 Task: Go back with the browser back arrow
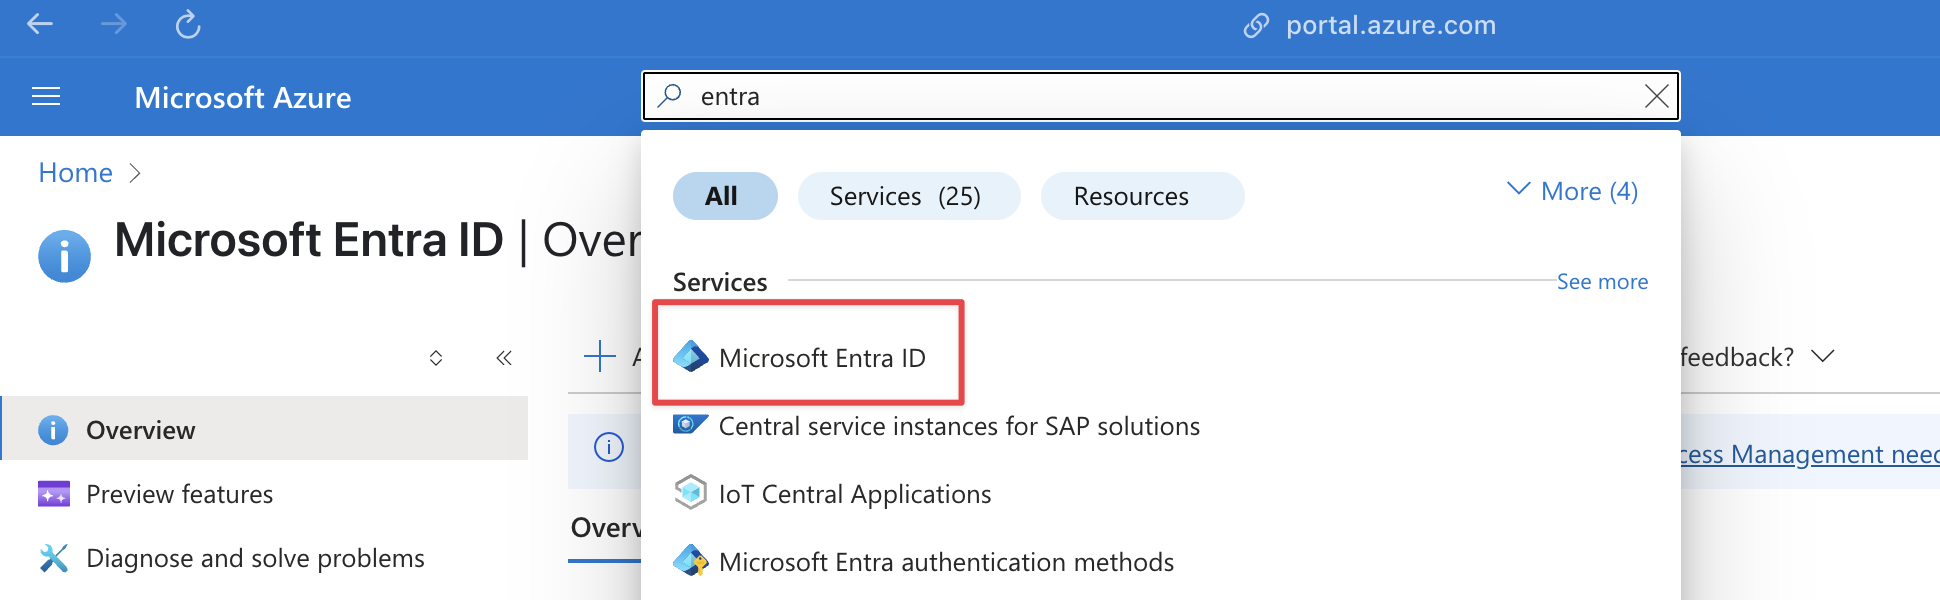40,24
